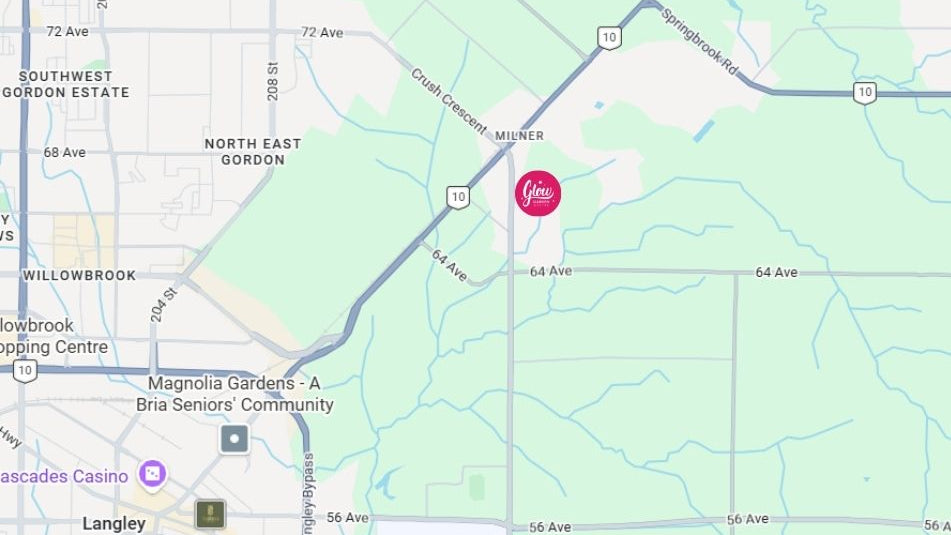The height and width of the screenshot is (535, 951).
Task: Select the Cascades Casino purple dice icon
Action: coord(152,474)
